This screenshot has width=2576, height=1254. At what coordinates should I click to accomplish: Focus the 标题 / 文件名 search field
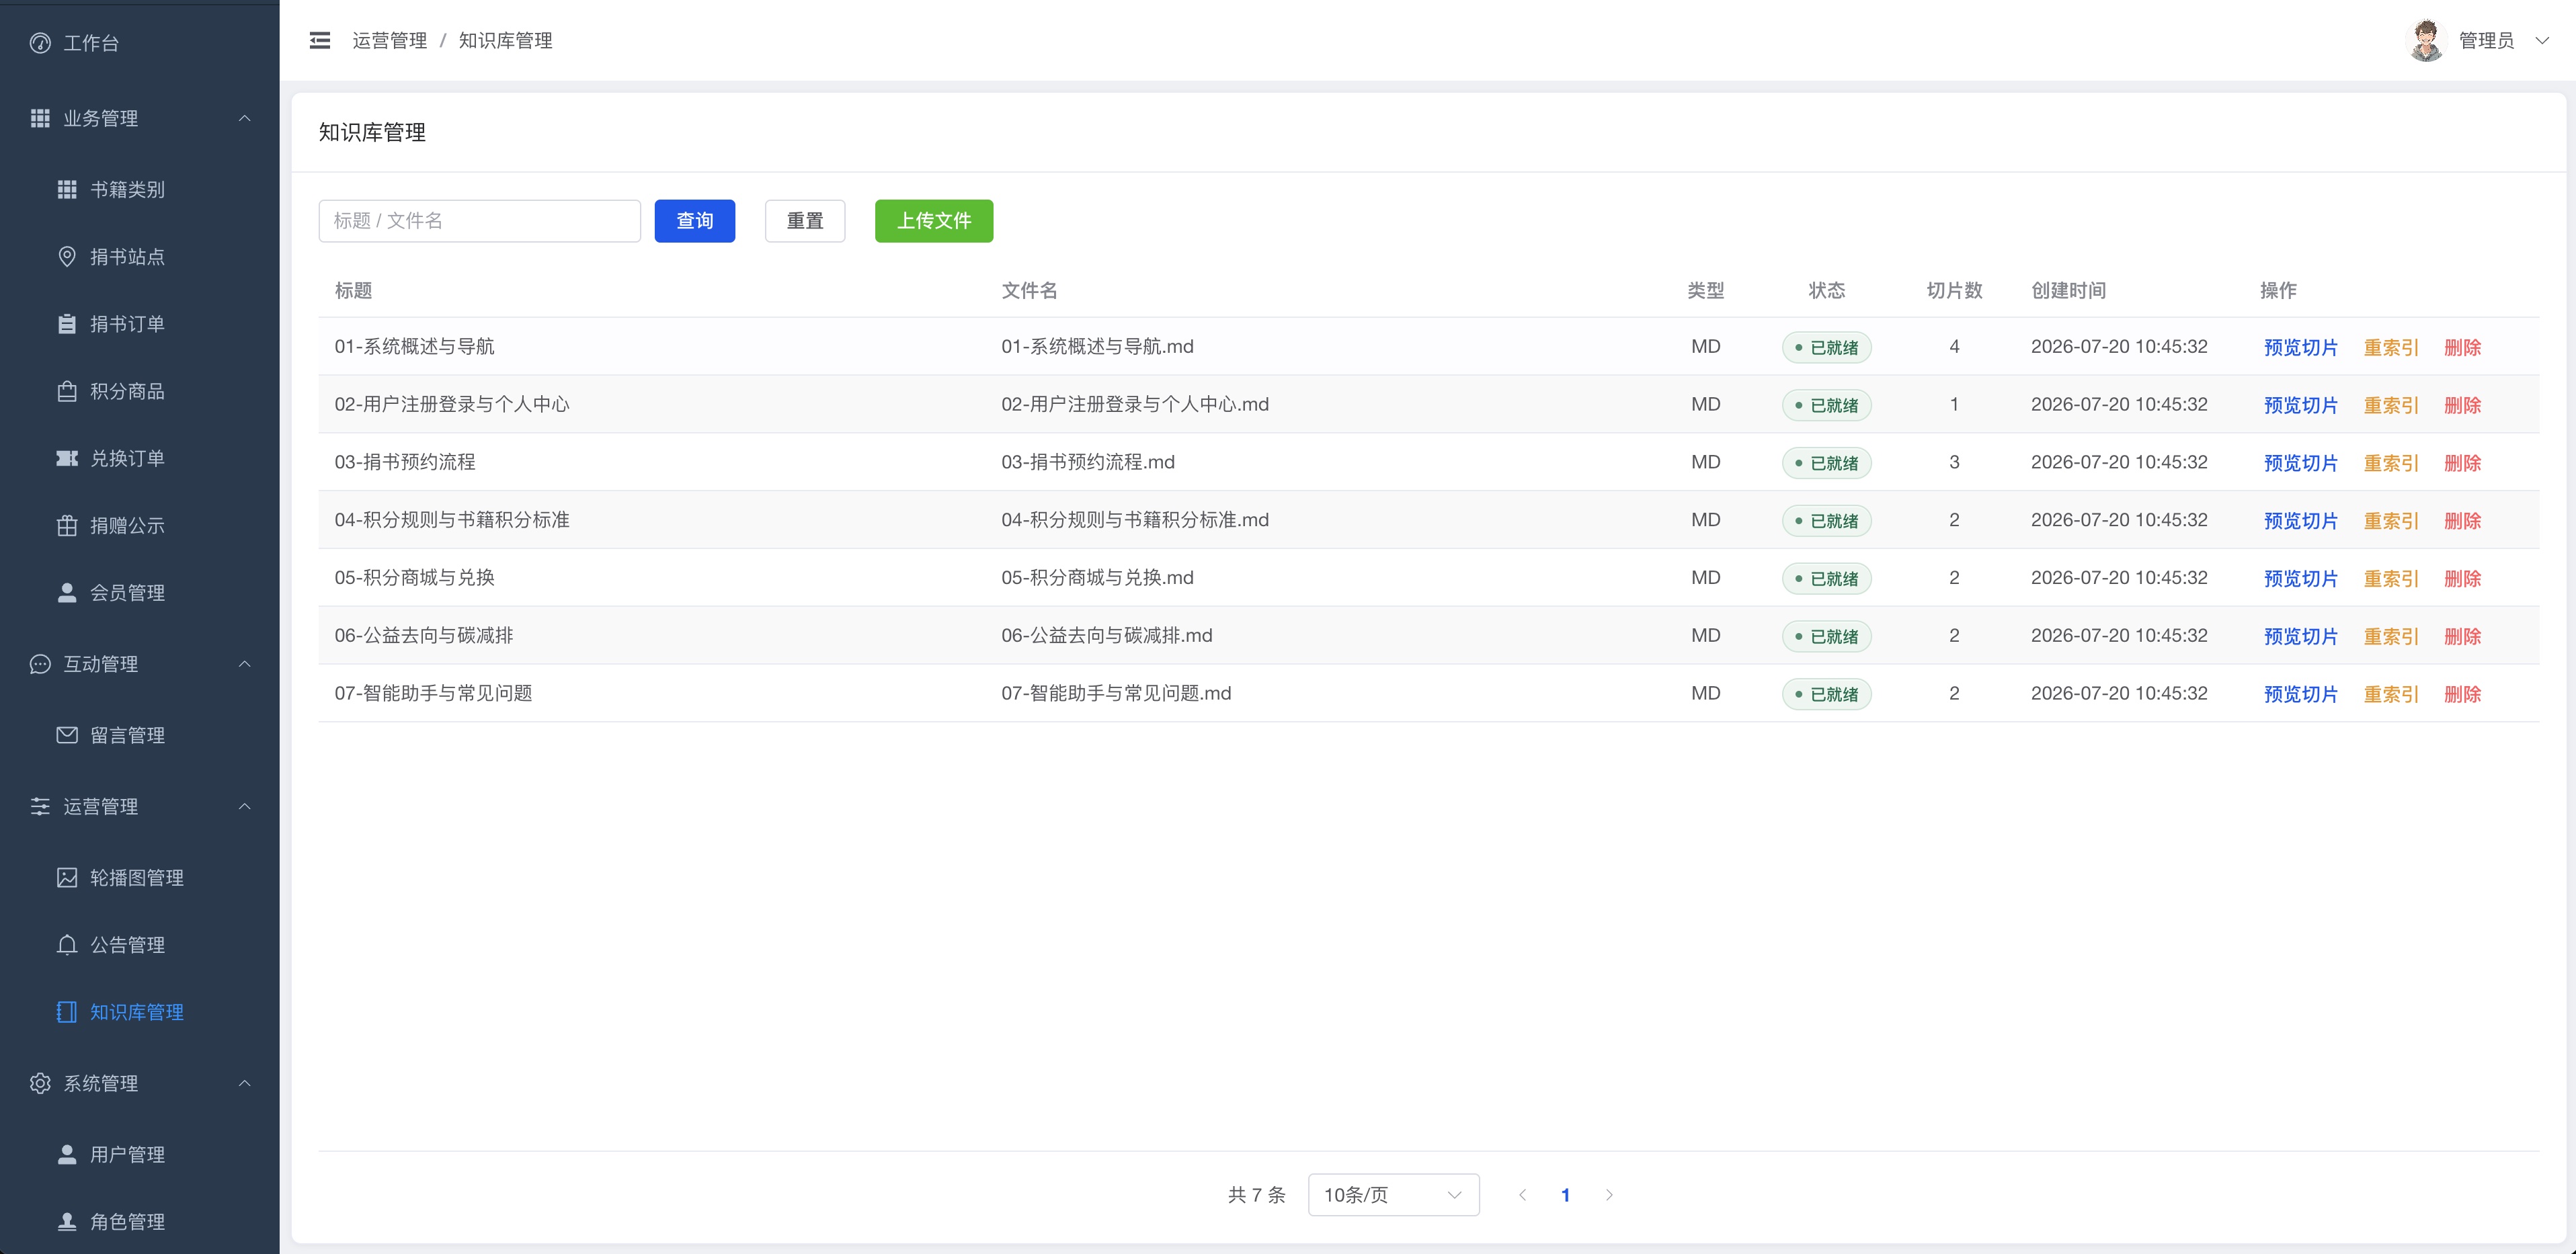pyautogui.click(x=480, y=220)
